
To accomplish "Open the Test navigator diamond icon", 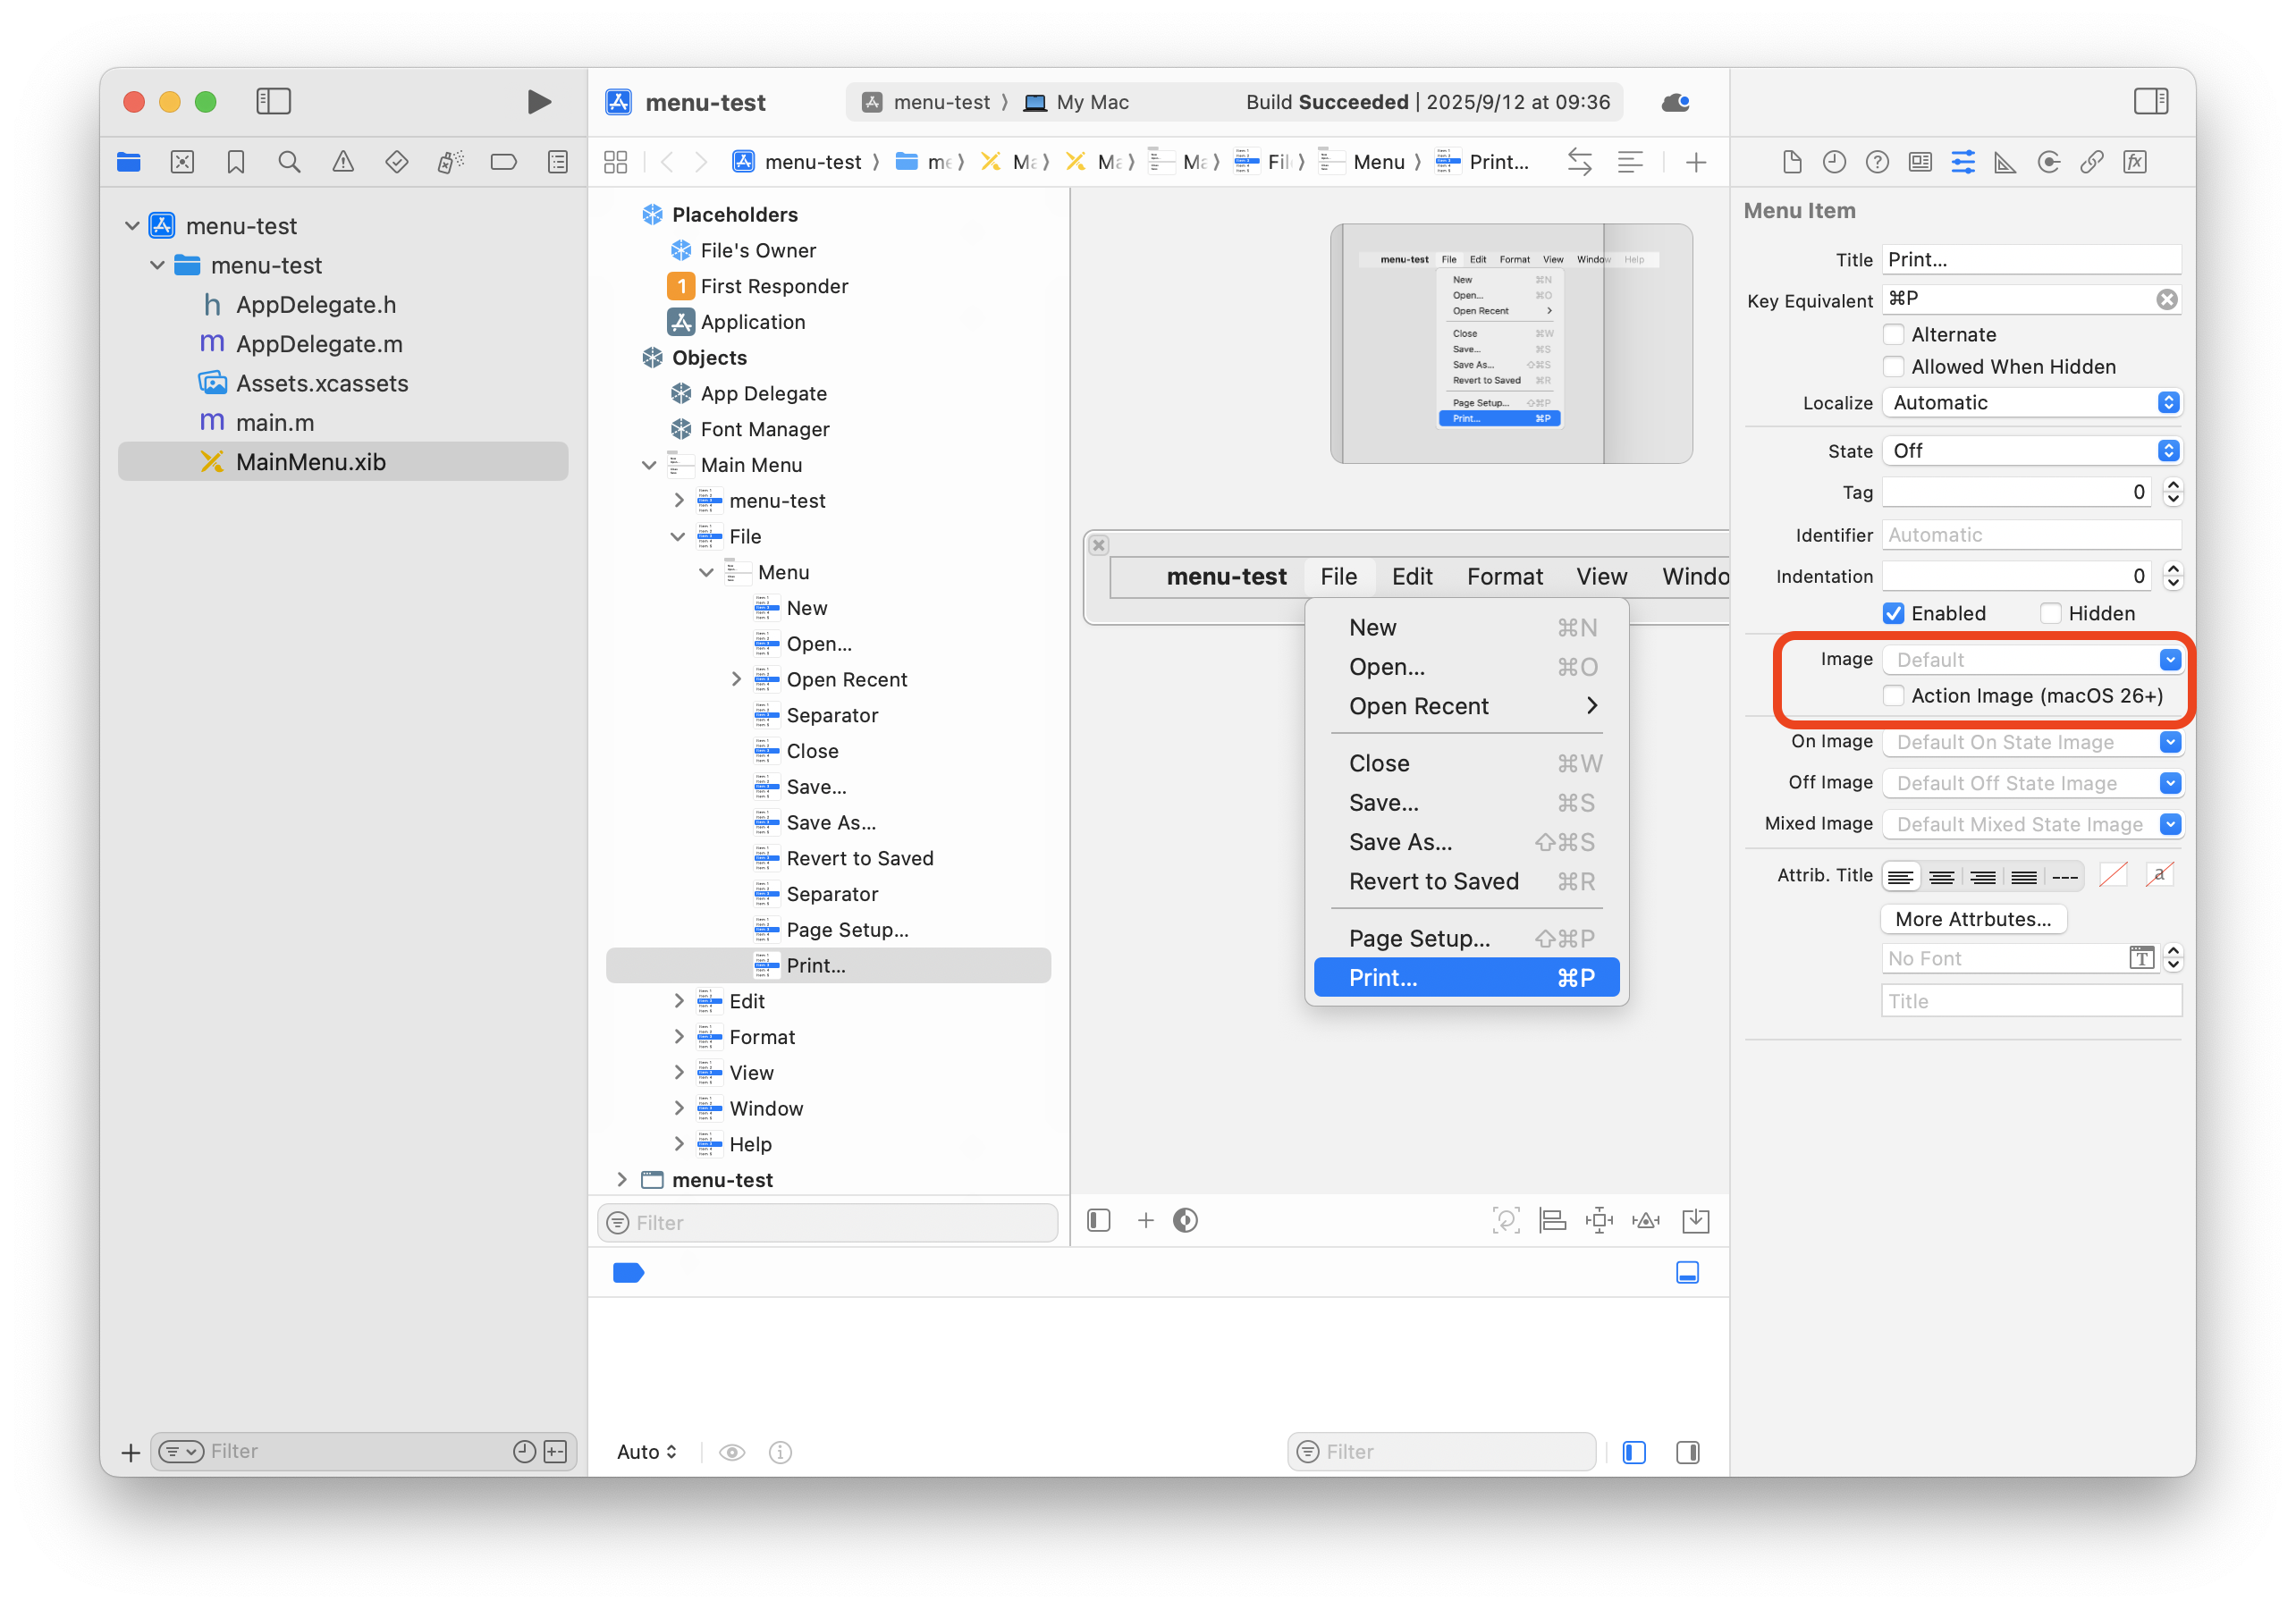I will click(397, 162).
